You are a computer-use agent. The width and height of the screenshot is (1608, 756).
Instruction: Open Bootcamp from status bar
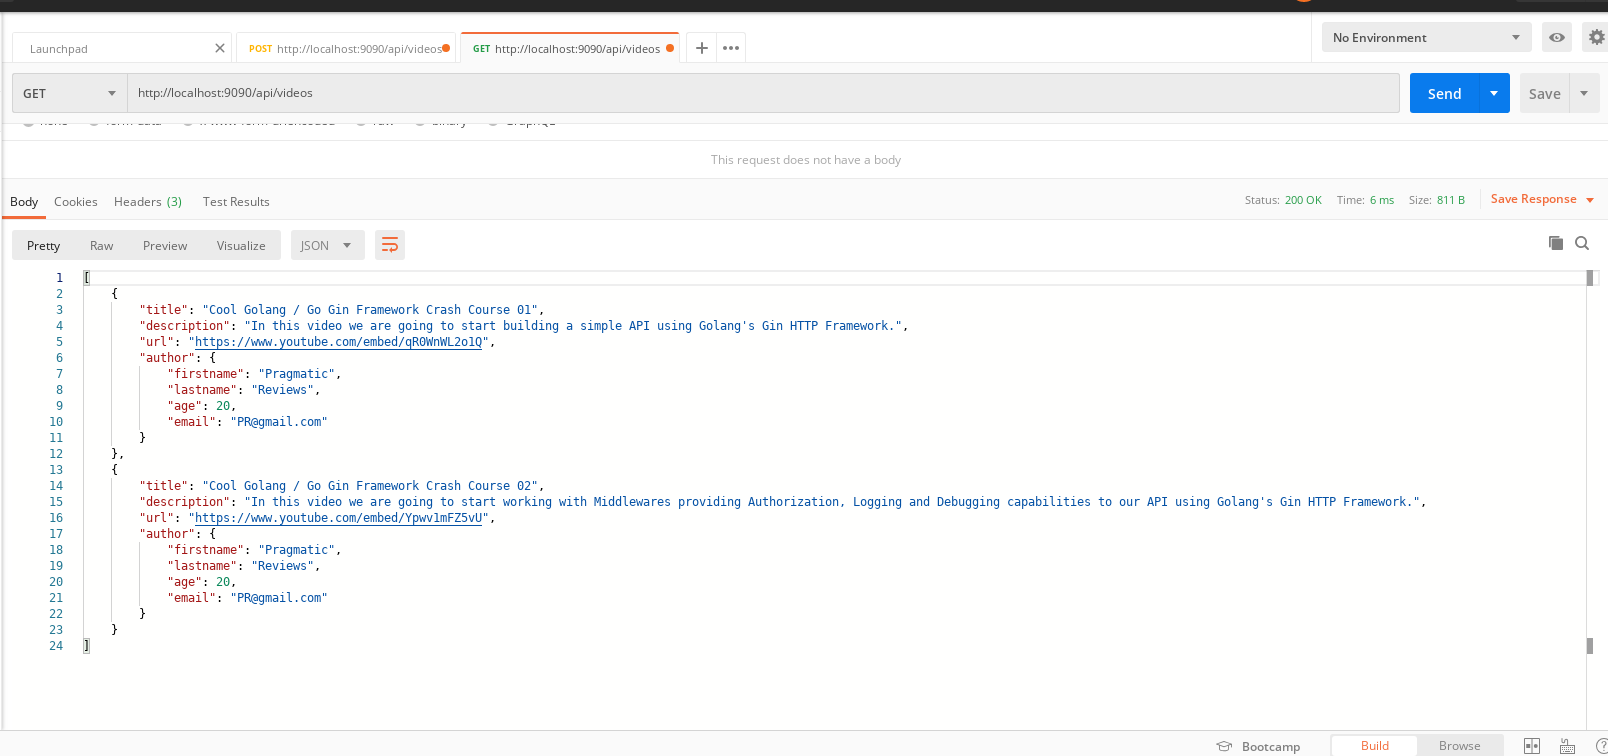[x=1258, y=746]
